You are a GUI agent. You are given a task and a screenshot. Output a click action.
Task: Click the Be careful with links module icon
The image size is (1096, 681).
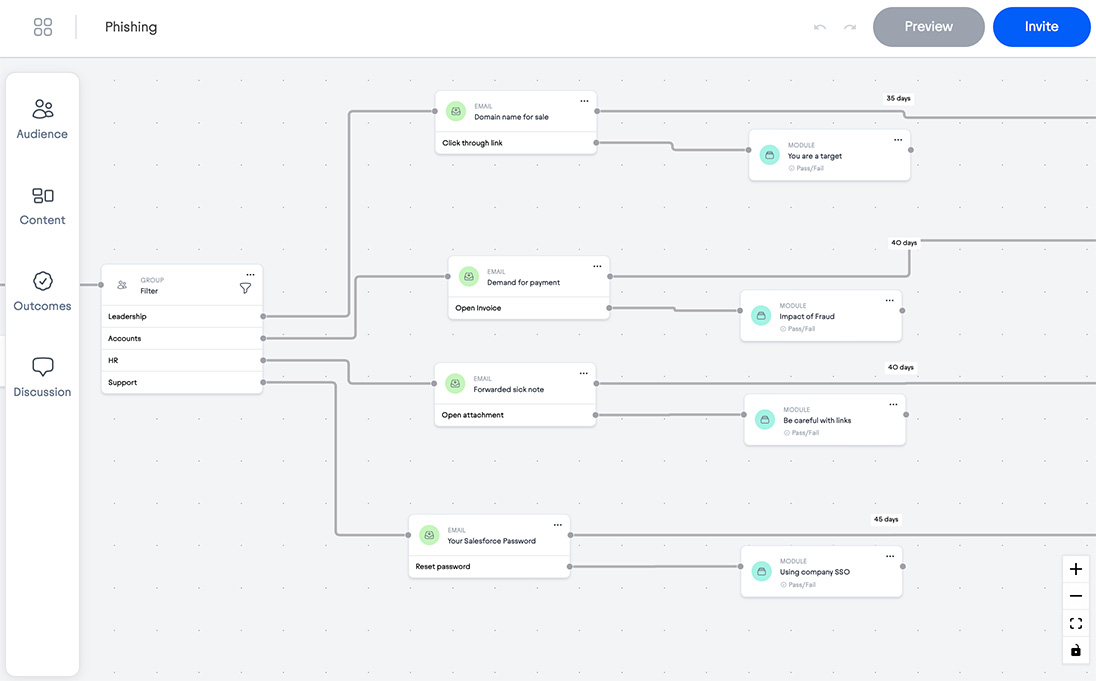(x=765, y=420)
